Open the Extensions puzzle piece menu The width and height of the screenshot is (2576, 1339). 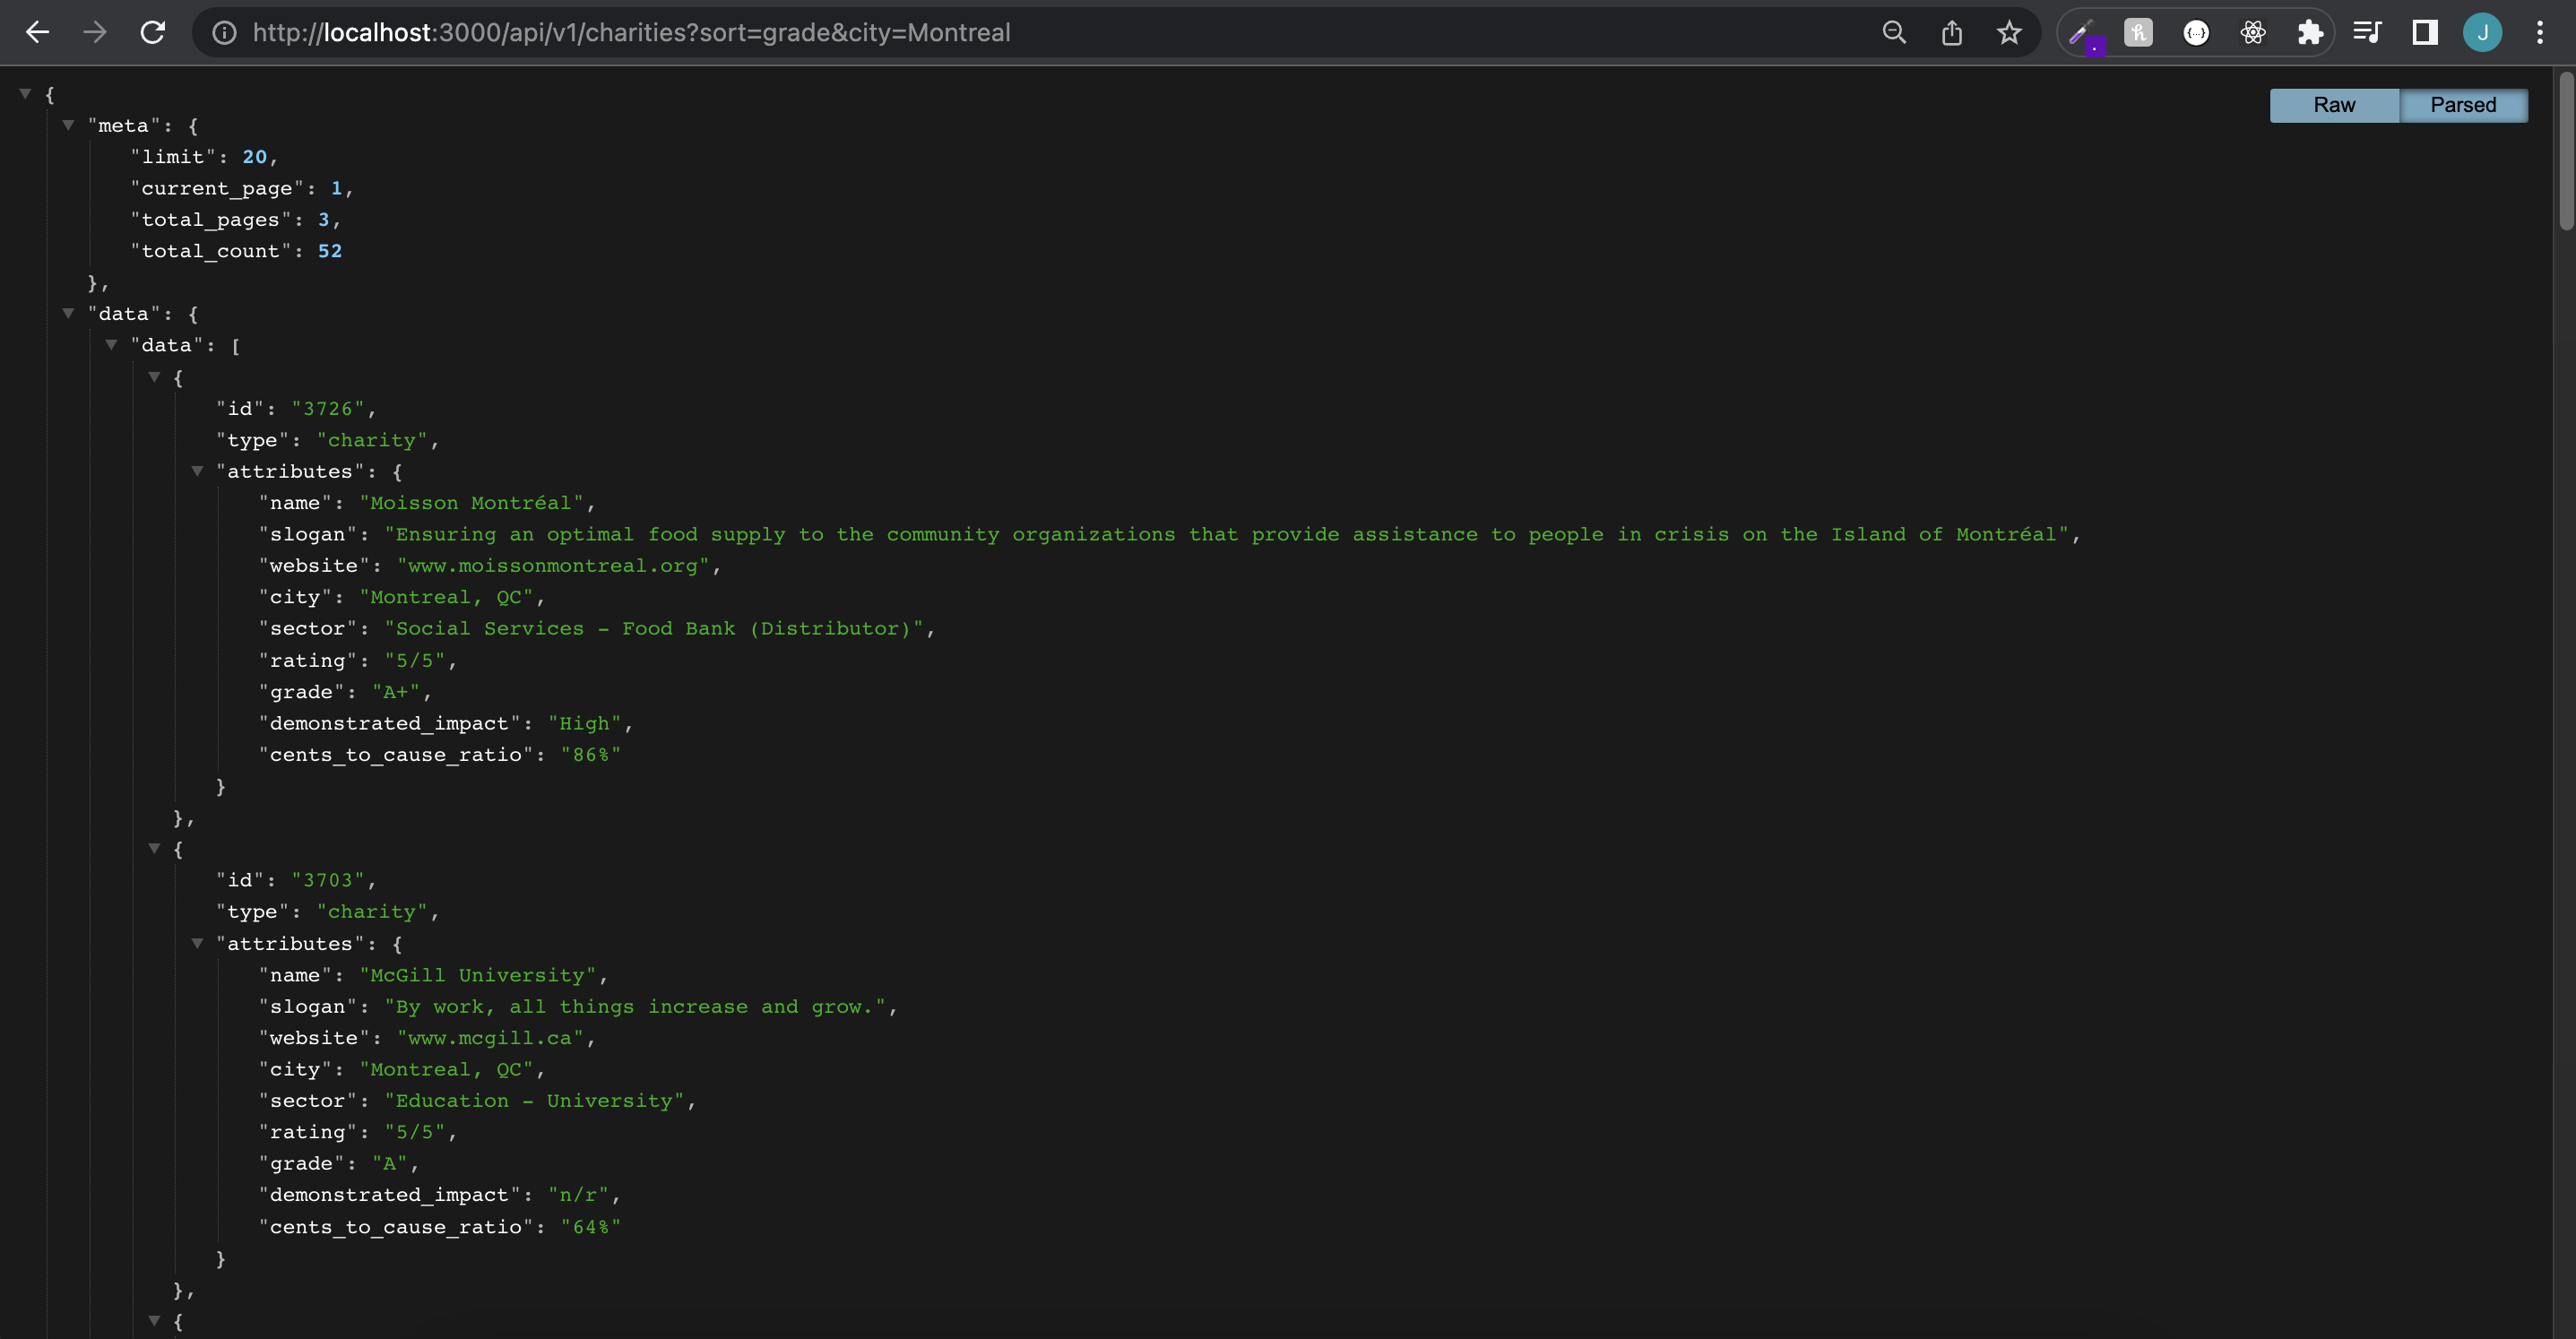tap(2310, 32)
